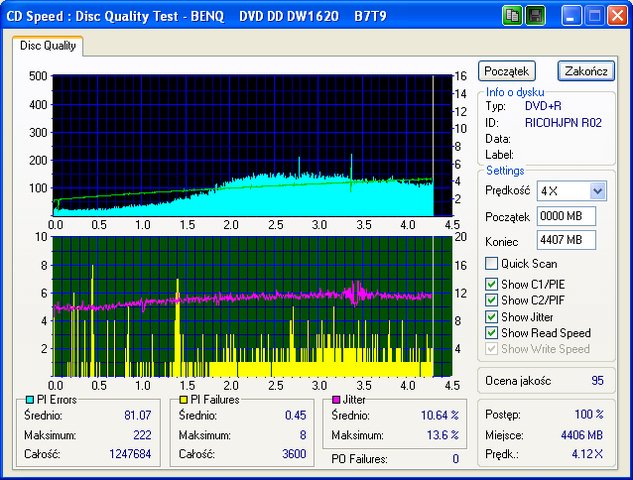Close the CD Speed window
The image size is (633, 480).
tap(617, 16)
